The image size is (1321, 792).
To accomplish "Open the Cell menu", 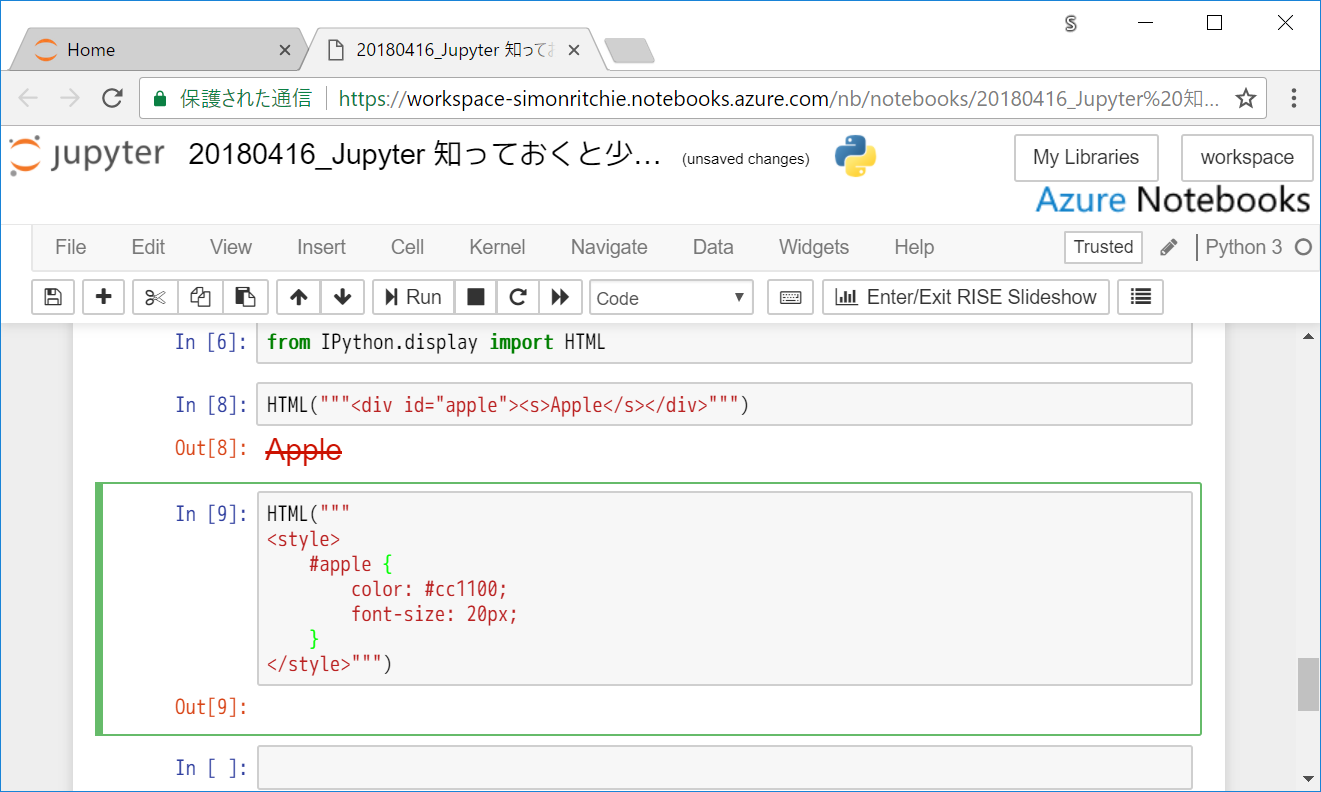I will coord(407,247).
